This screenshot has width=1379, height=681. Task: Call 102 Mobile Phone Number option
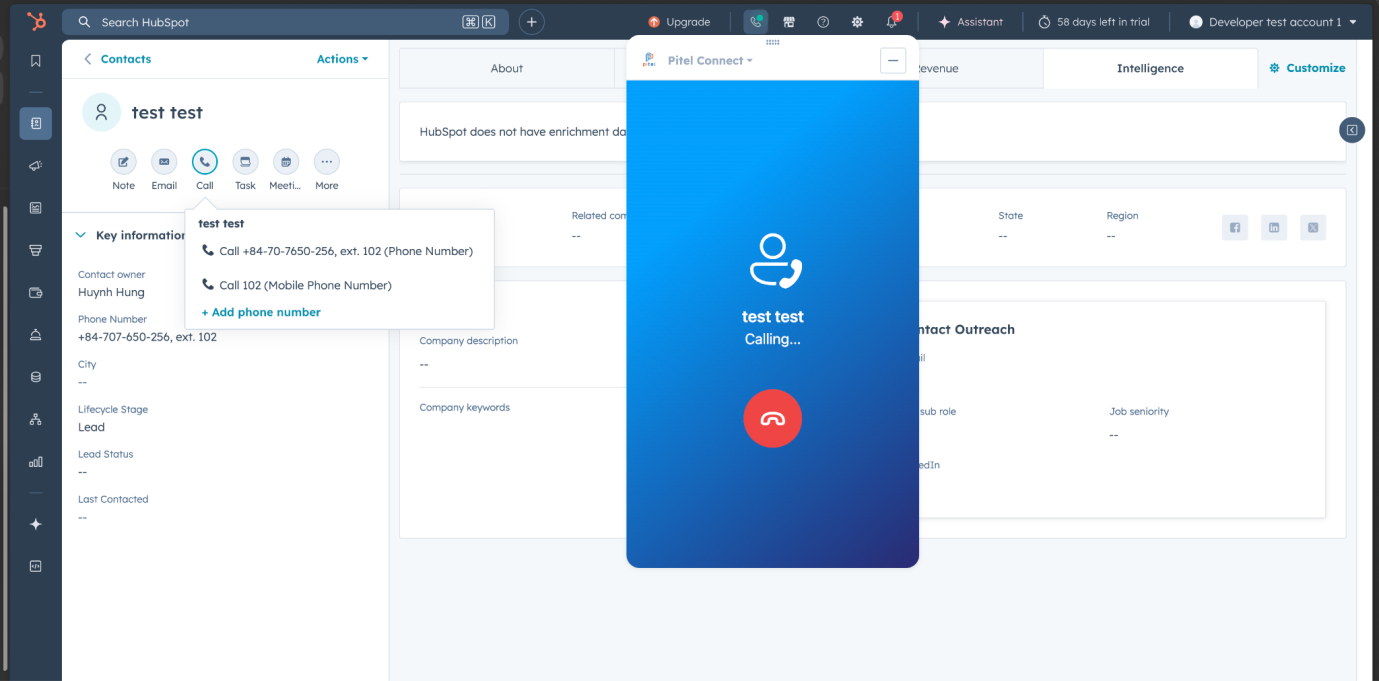tap(297, 285)
